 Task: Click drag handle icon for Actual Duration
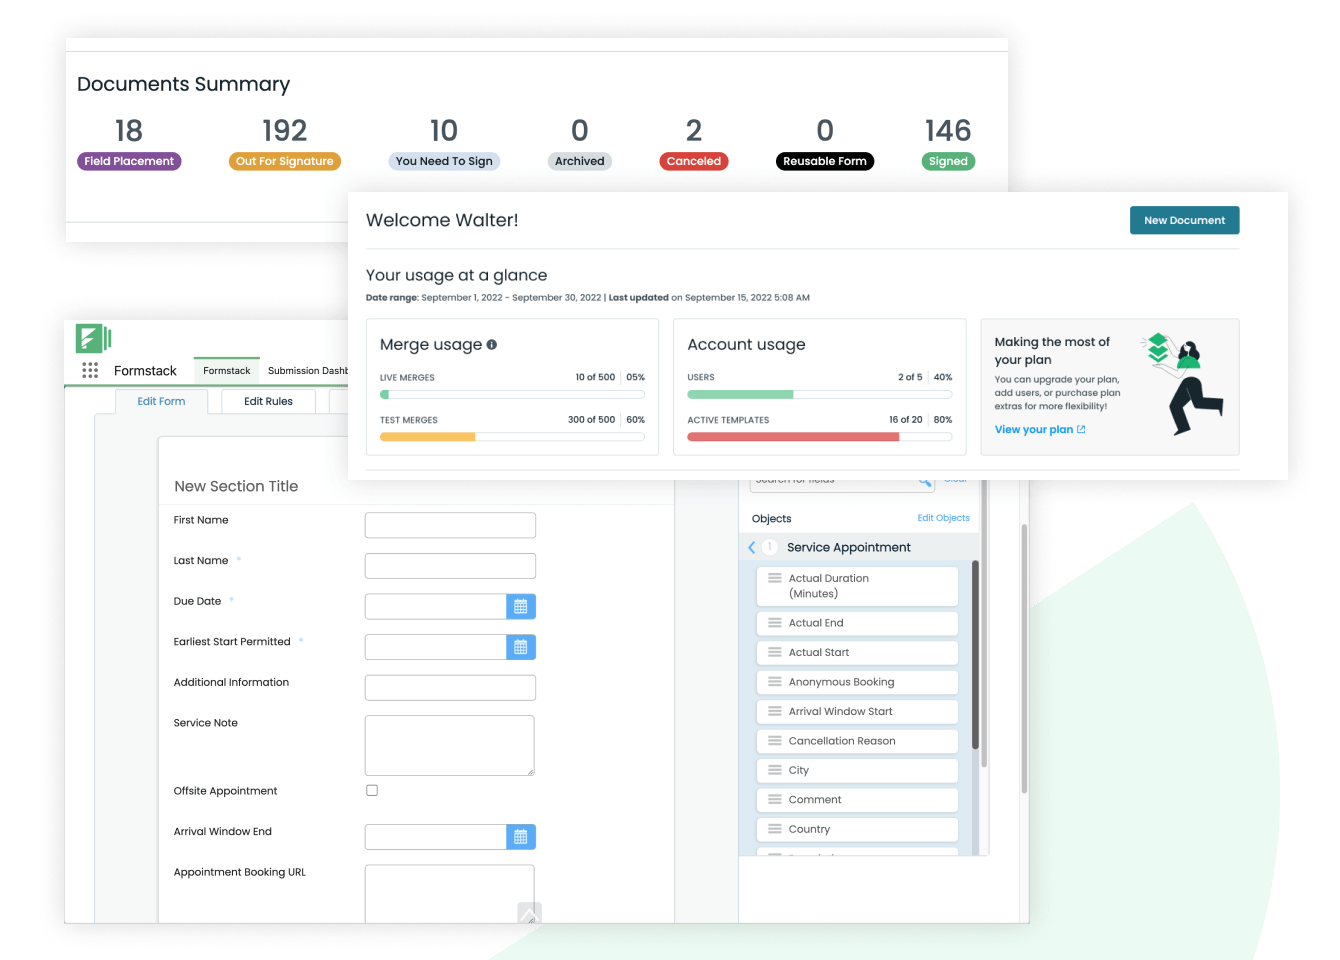click(x=774, y=578)
